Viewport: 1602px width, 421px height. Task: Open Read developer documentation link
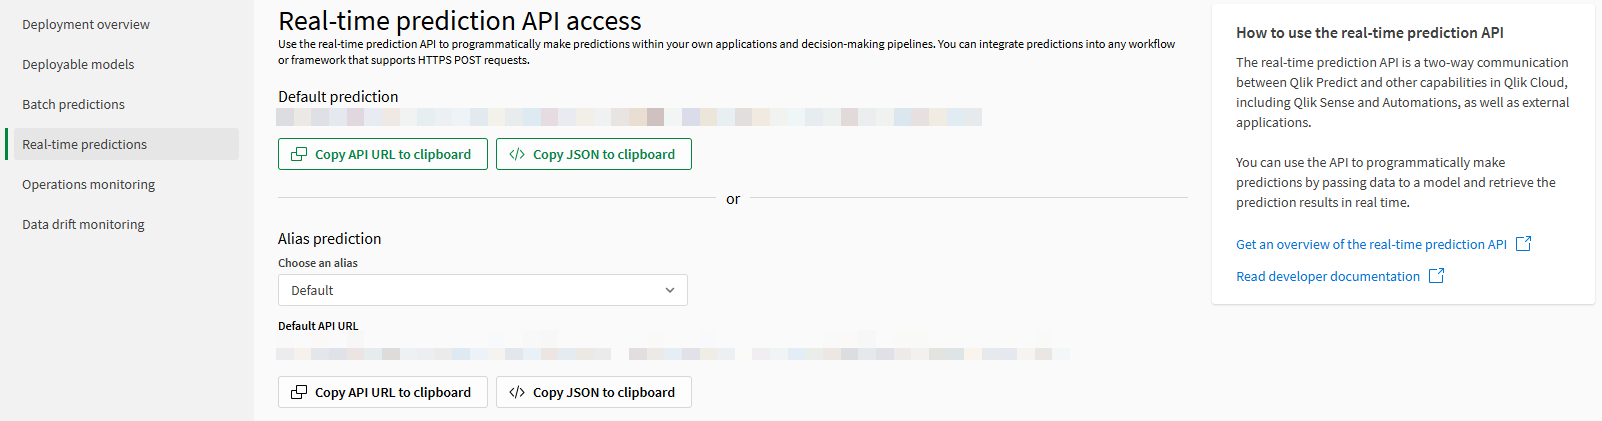[x=1328, y=276]
